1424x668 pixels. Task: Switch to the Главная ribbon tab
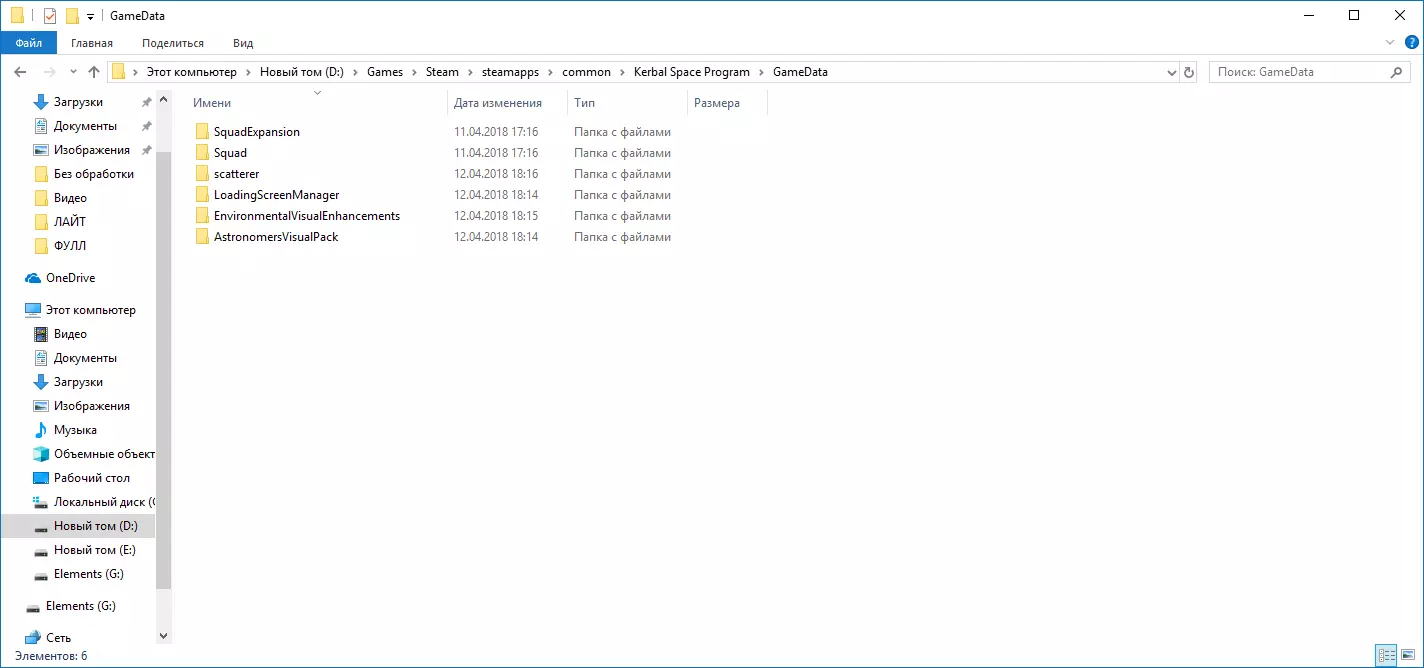coord(92,43)
